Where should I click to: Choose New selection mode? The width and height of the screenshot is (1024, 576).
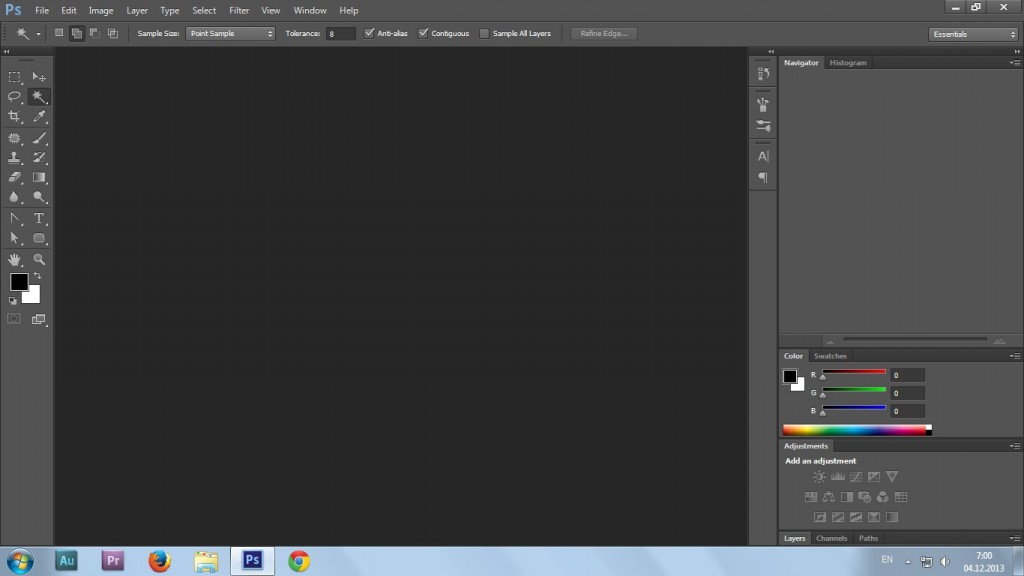59,33
